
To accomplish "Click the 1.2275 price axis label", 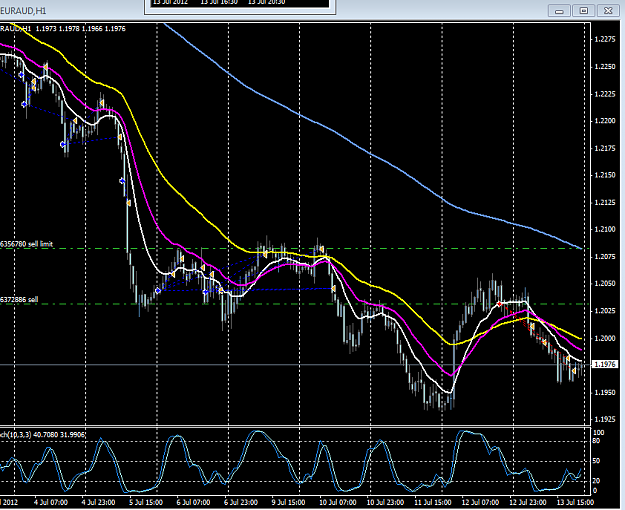I will tap(605, 39).
